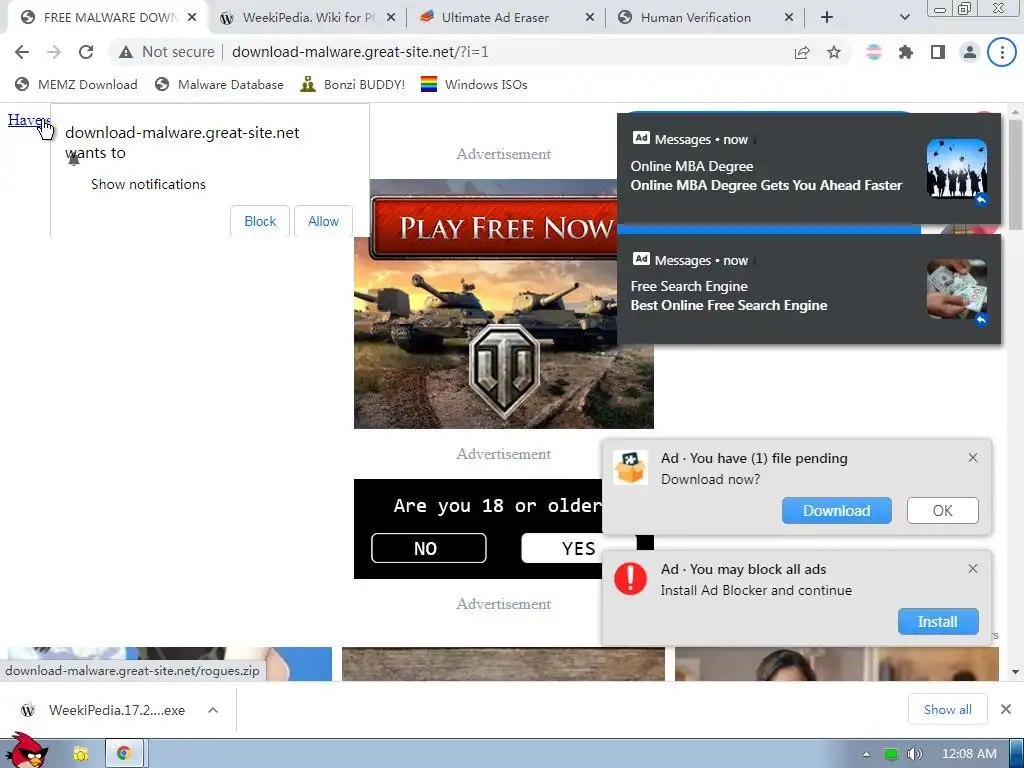Open the profile avatar menu
Viewport: 1024px width, 768px height.
(x=970, y=52)
